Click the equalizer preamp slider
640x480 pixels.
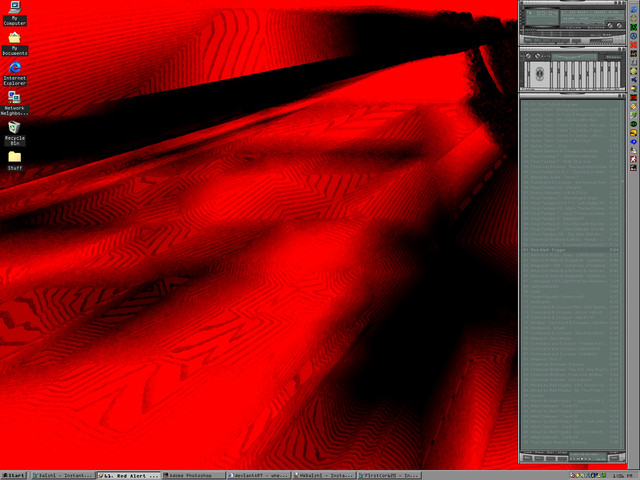(x=528, y=74)
